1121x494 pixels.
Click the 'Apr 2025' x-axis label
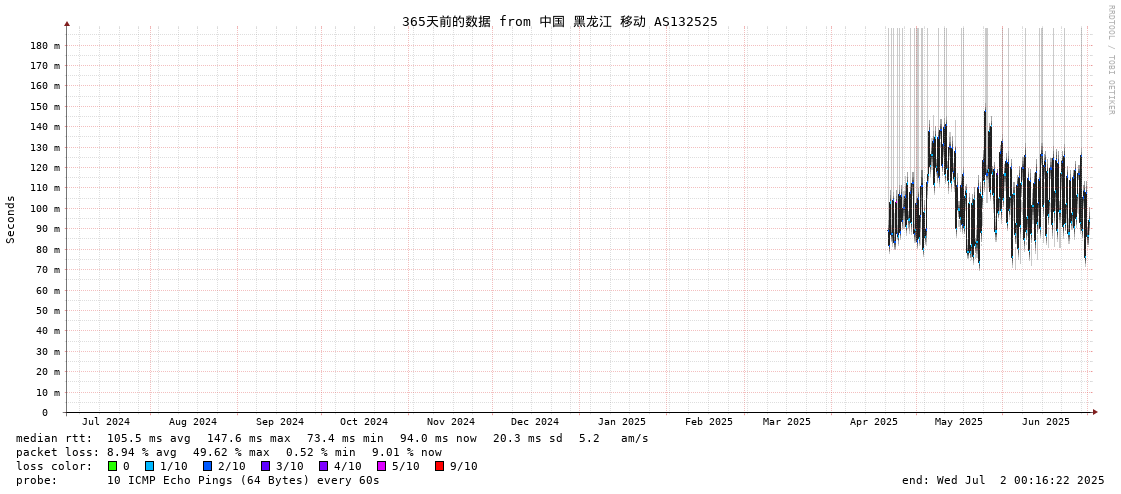point(874,422)
